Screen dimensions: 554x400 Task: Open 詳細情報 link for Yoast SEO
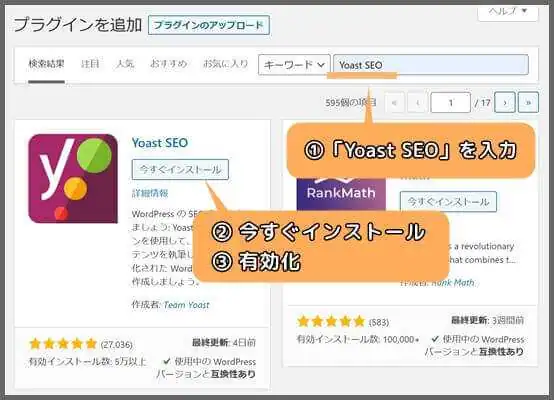point(150,193)
